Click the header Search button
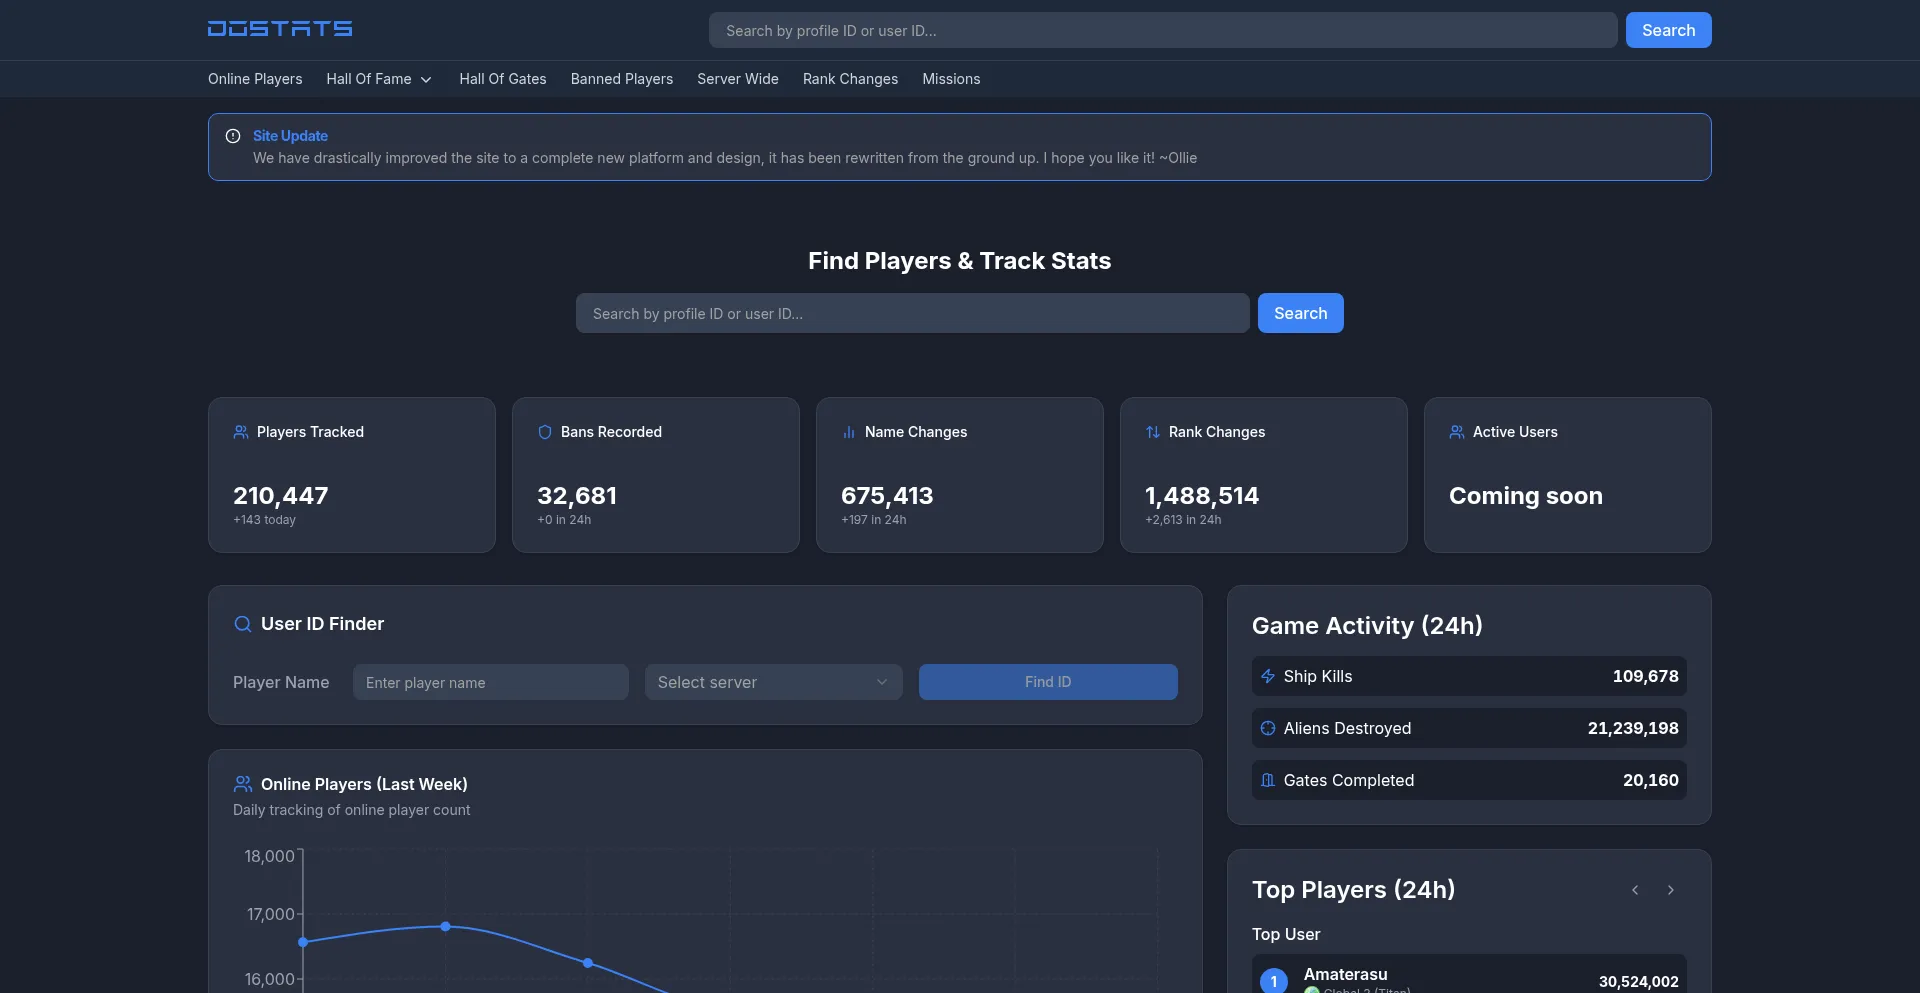This screenshot has height=993, width=1920. 1668,30
